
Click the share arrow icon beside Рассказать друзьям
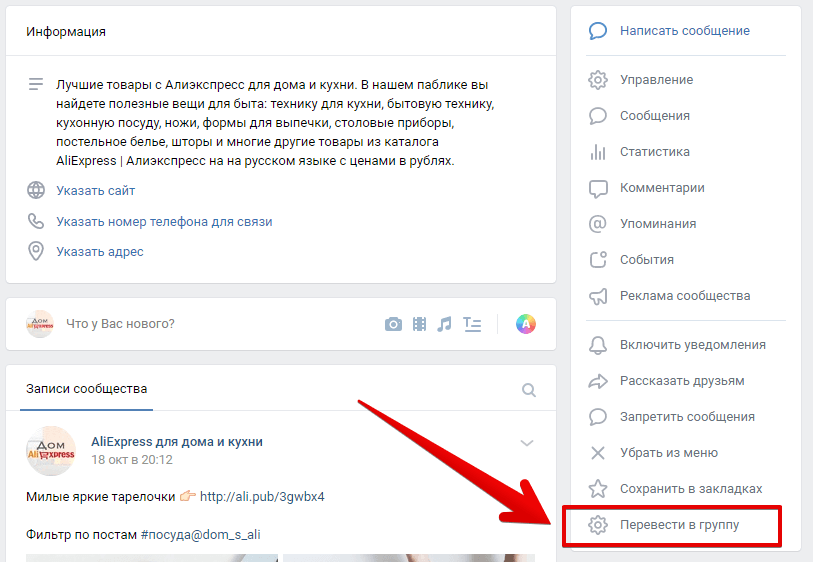point(597,381)
